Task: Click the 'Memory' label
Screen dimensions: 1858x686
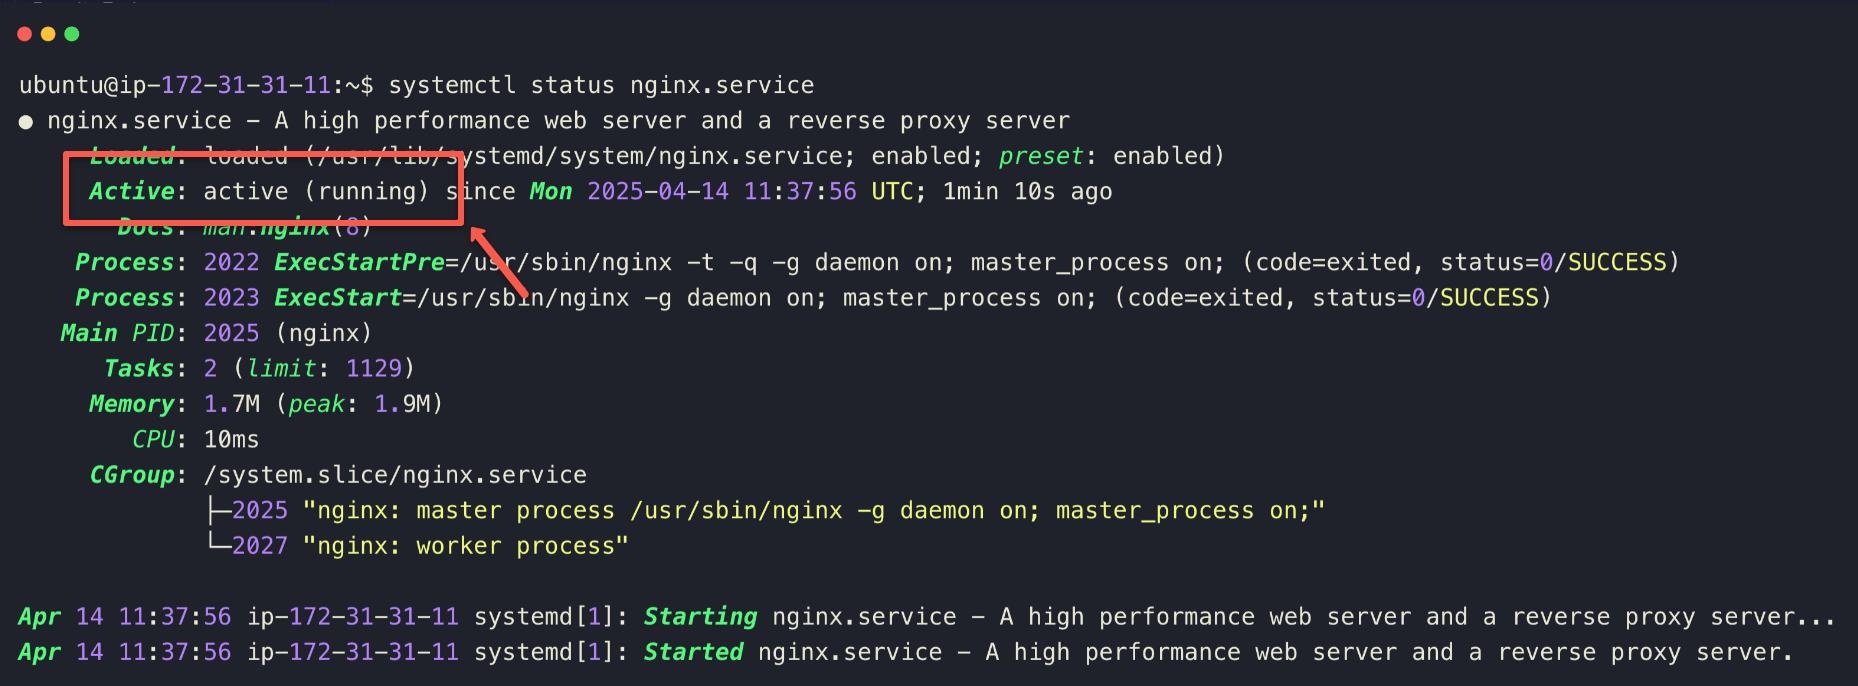Action: click(132, 404)
